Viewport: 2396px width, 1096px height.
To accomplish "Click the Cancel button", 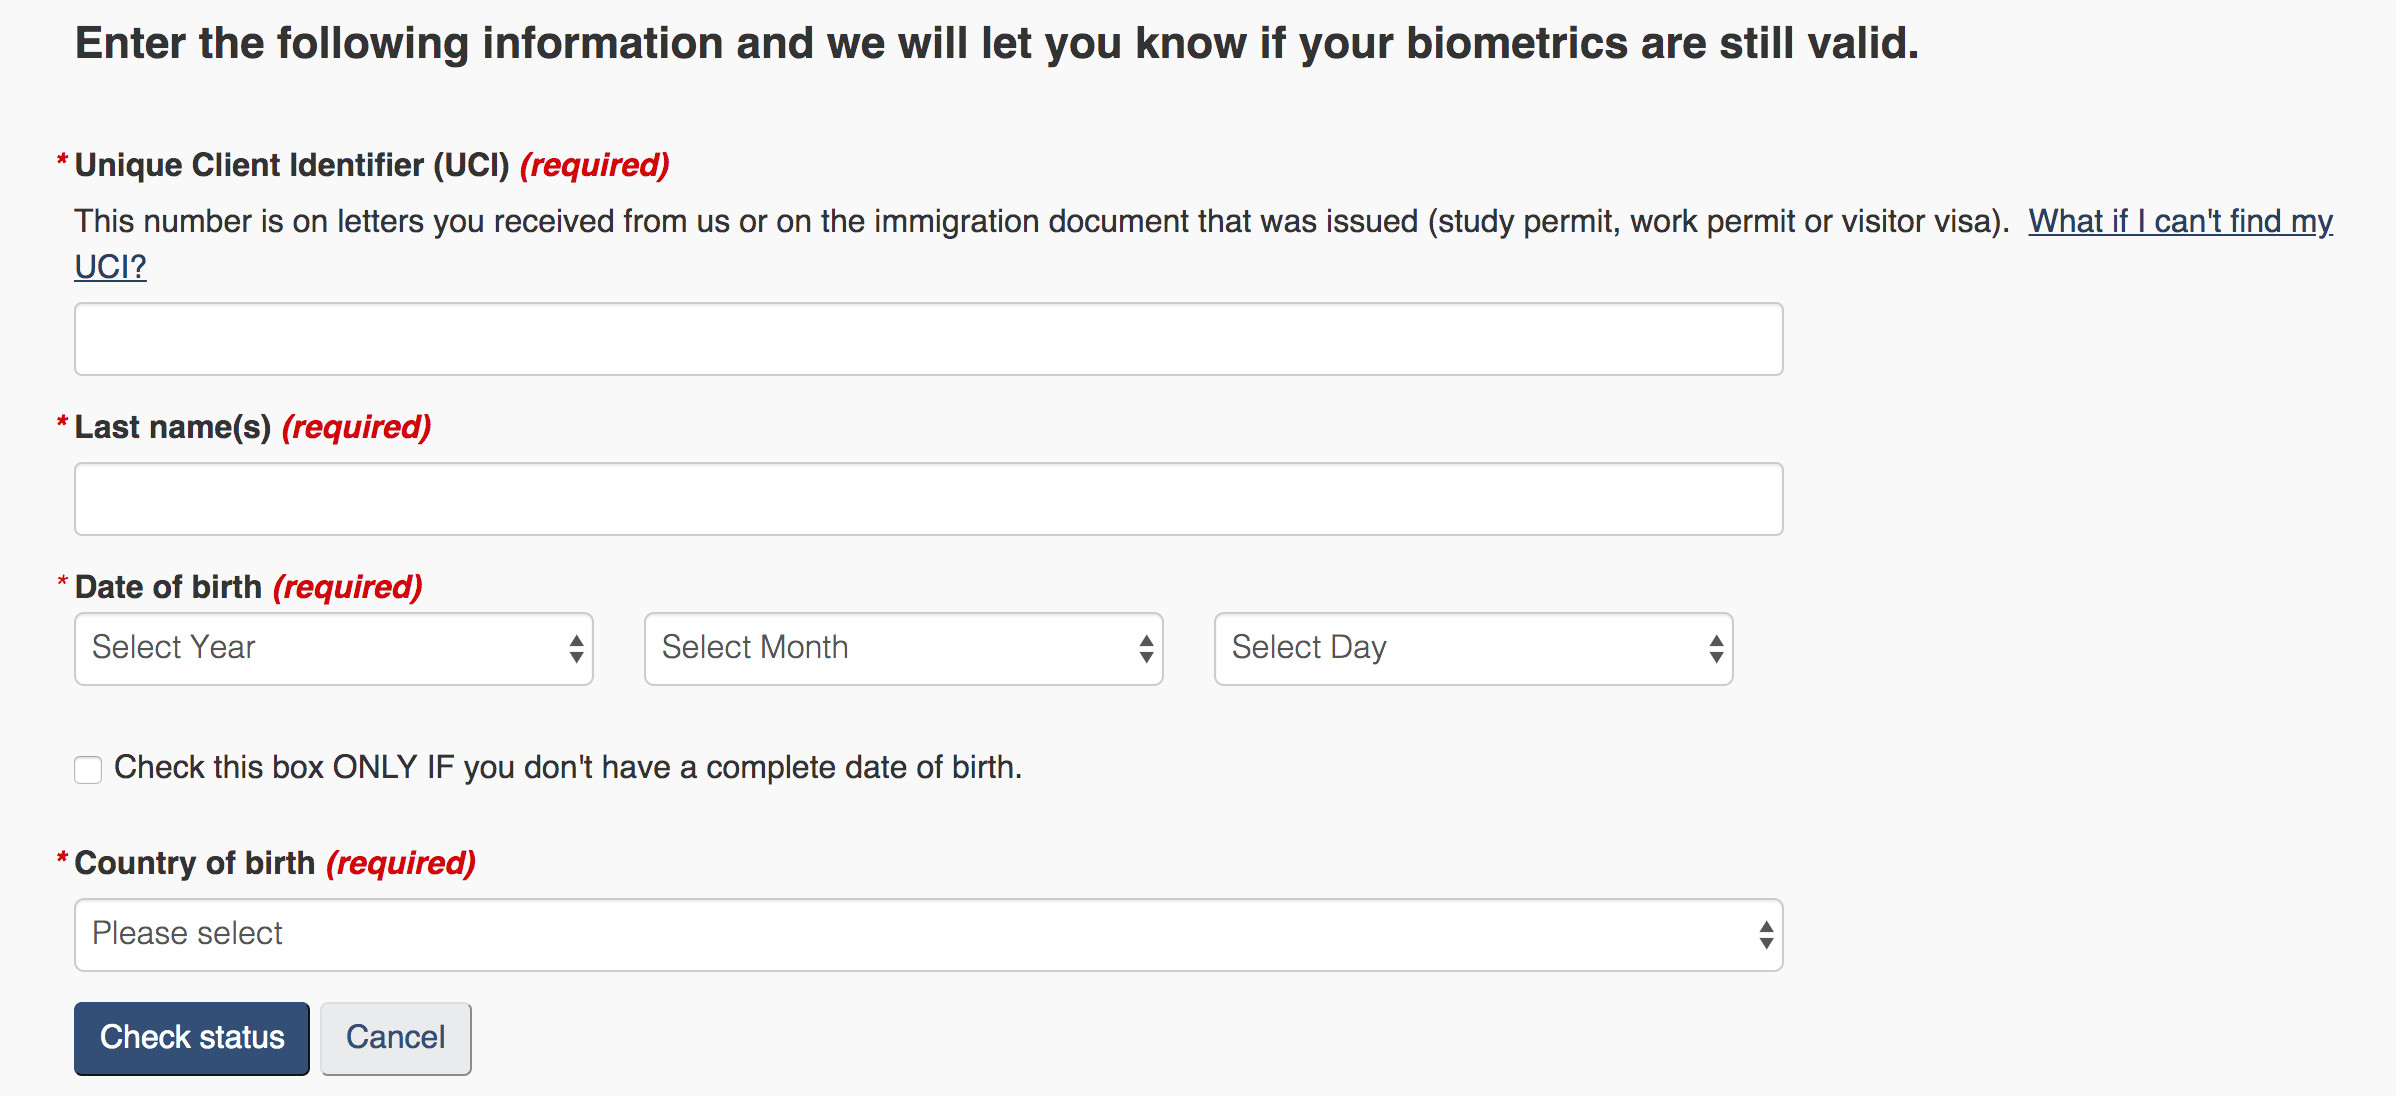I will pos(395,1038).
